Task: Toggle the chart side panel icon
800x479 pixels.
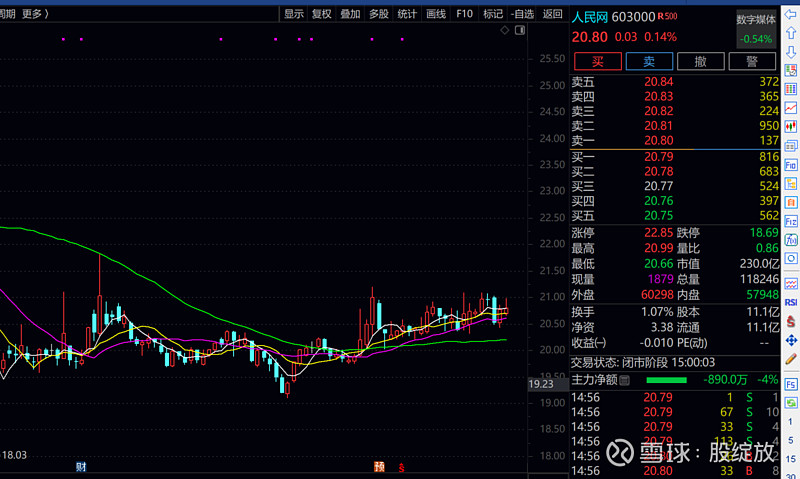Action: tap(519, 30)
